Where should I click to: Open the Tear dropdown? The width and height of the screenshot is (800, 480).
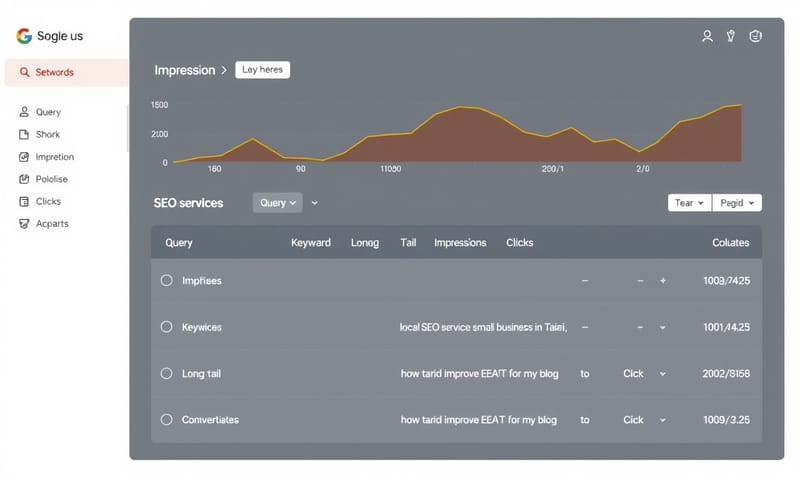click(689, 203)
